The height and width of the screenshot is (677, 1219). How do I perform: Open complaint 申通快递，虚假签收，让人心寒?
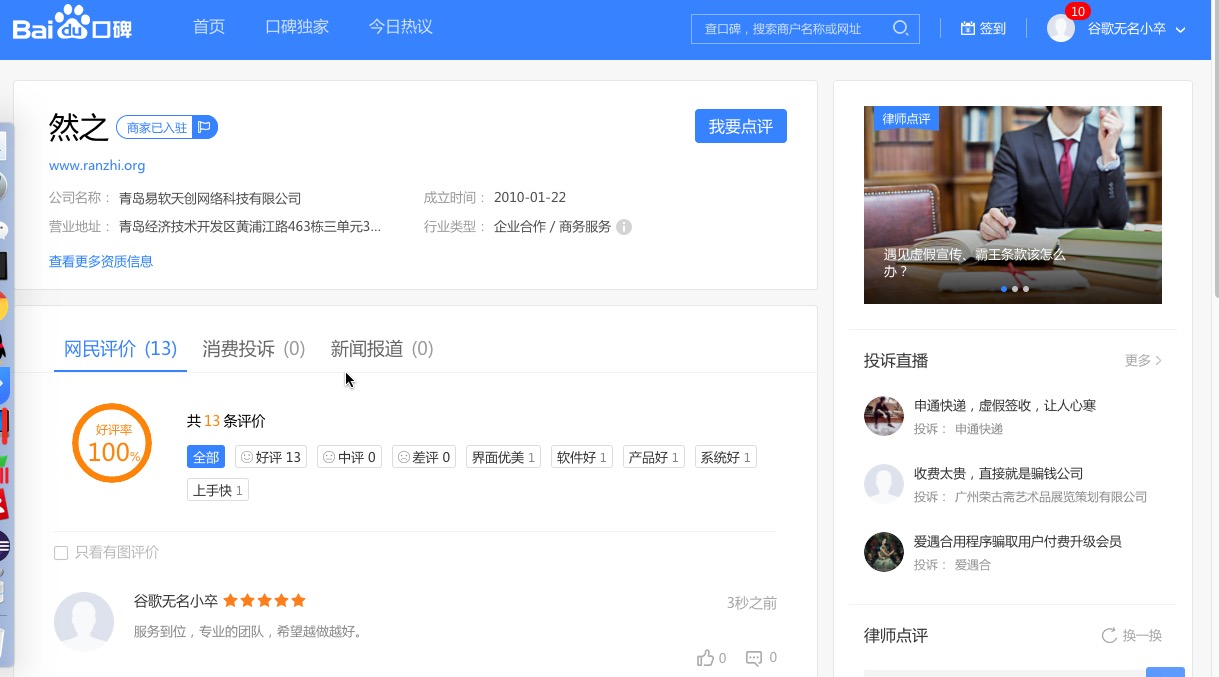click(x=1005, y=405)
